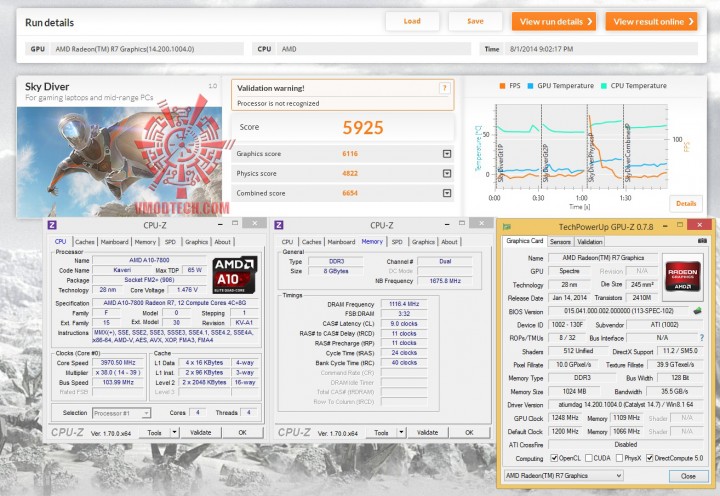Click OK in Memory CPU-Z window
Screen dimensions: 720x496
click(469, 433)
